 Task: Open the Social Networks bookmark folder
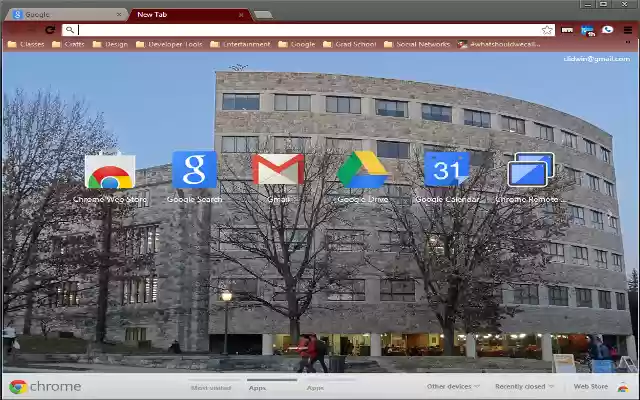point(417,44)
